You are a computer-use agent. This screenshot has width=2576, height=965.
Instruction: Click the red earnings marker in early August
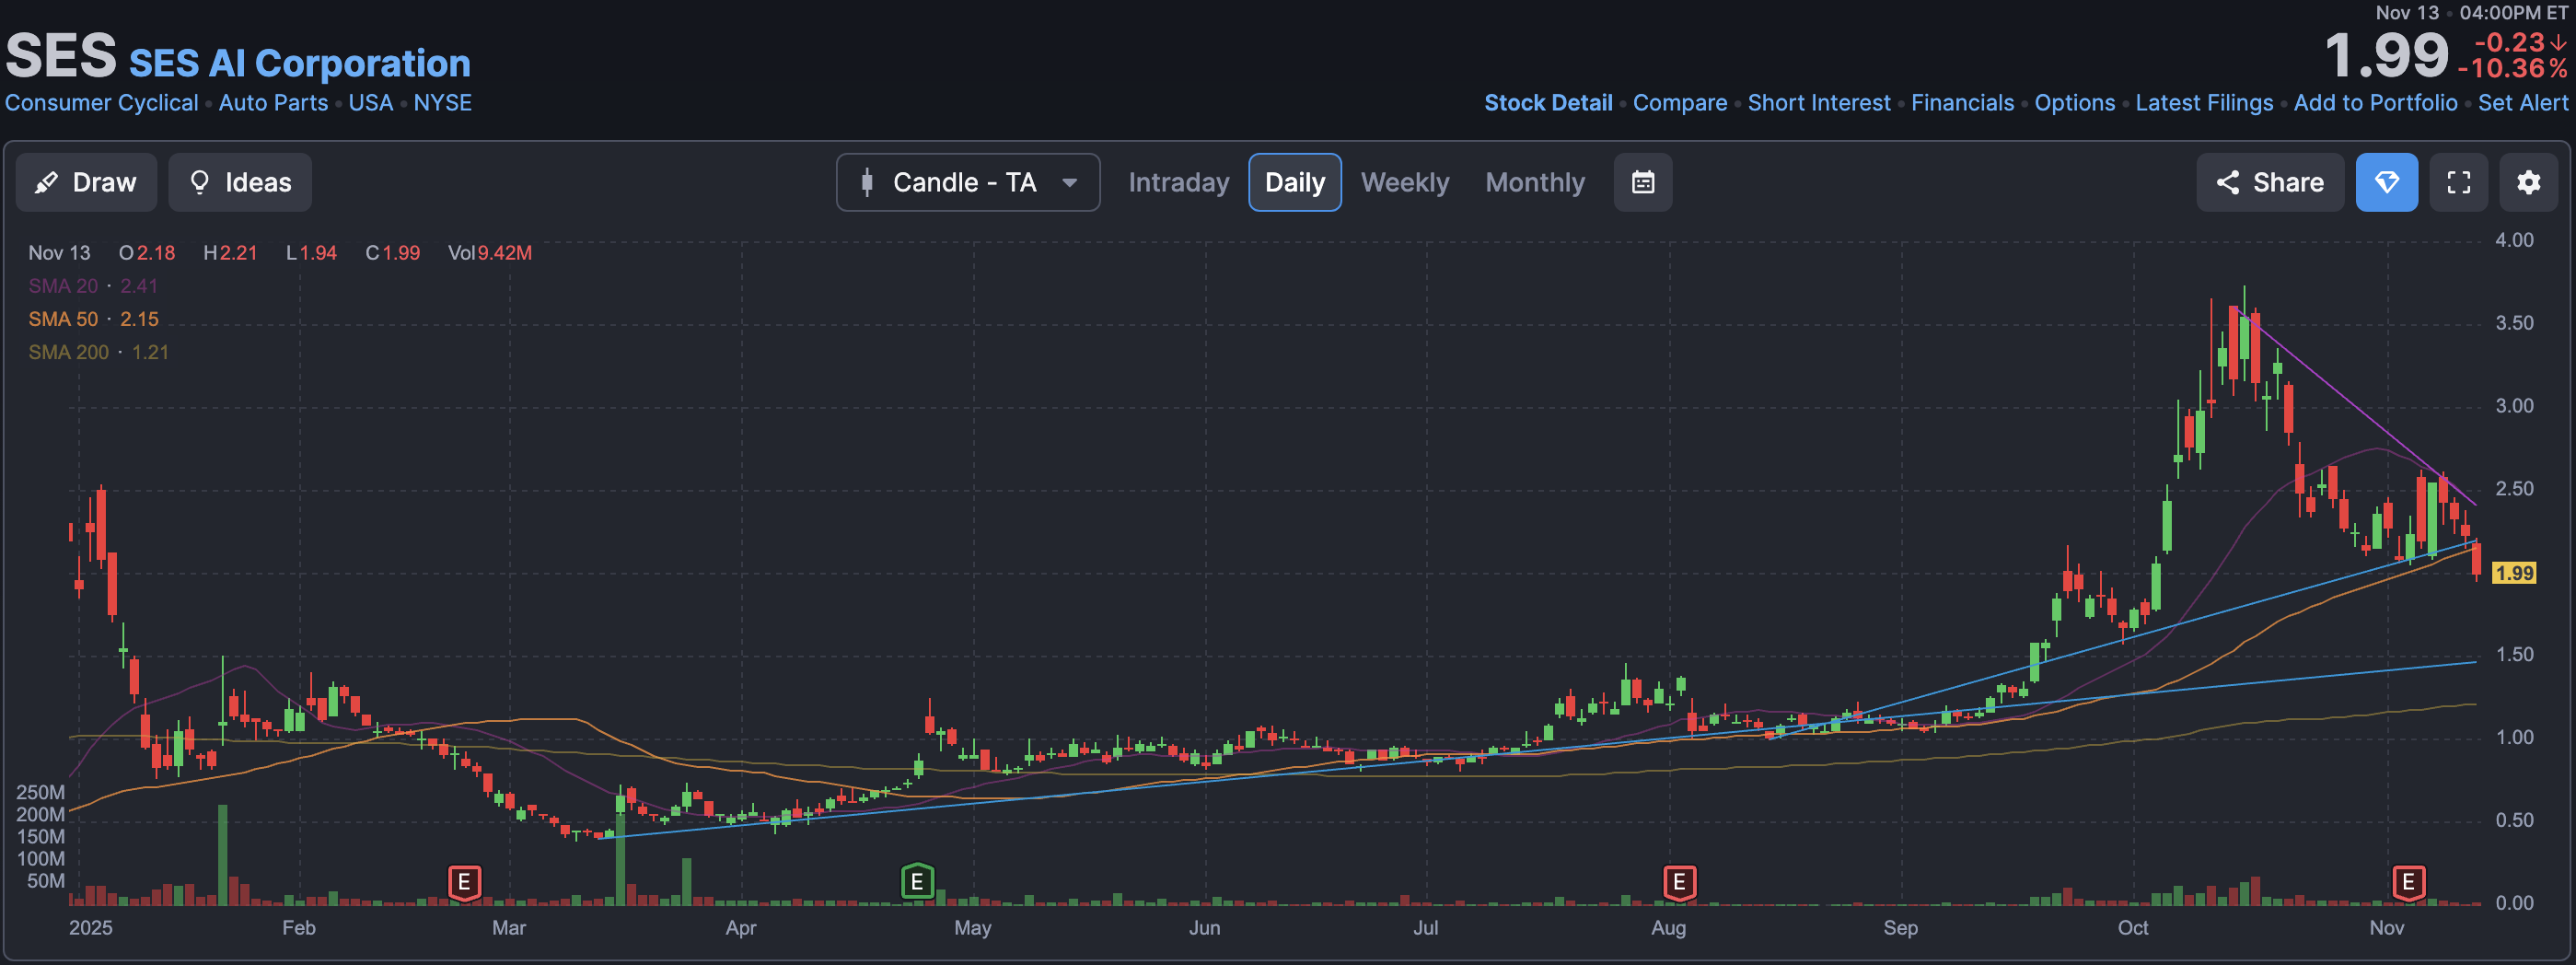pos(1679,883)
